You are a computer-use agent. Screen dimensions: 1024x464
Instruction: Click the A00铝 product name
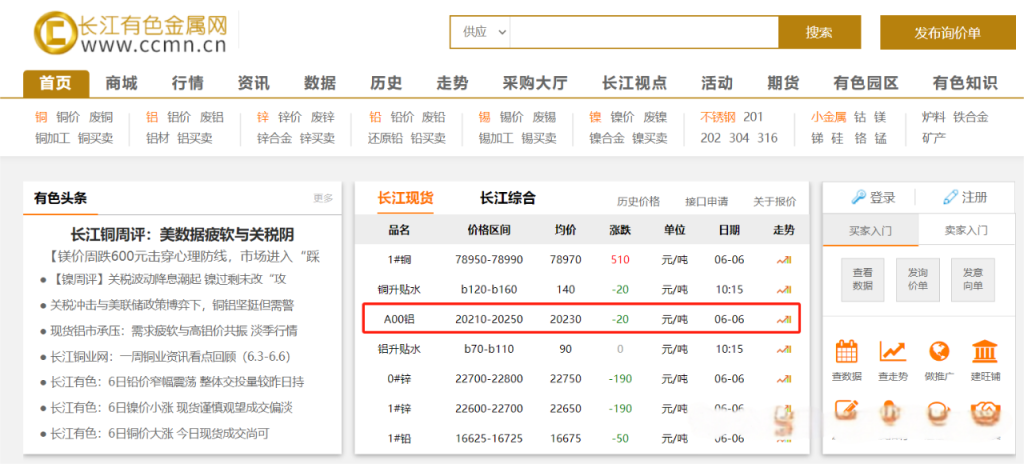(399, 320)
